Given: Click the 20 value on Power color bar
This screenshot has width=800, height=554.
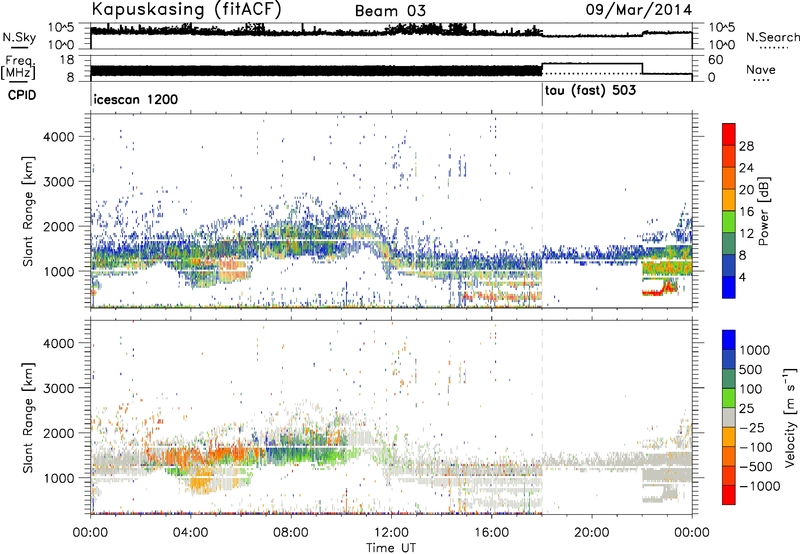Looking at the screenshot, I should (x=746, y=190).
